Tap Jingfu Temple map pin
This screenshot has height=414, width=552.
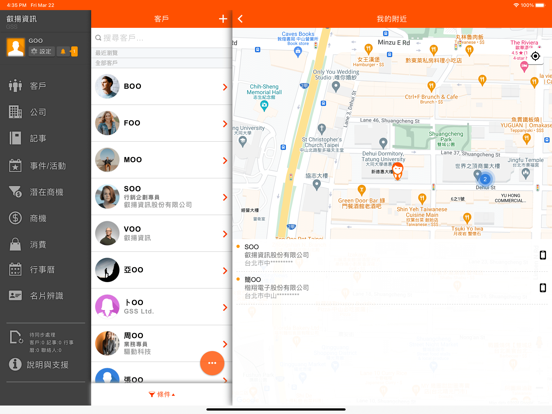tap(526, 174)
